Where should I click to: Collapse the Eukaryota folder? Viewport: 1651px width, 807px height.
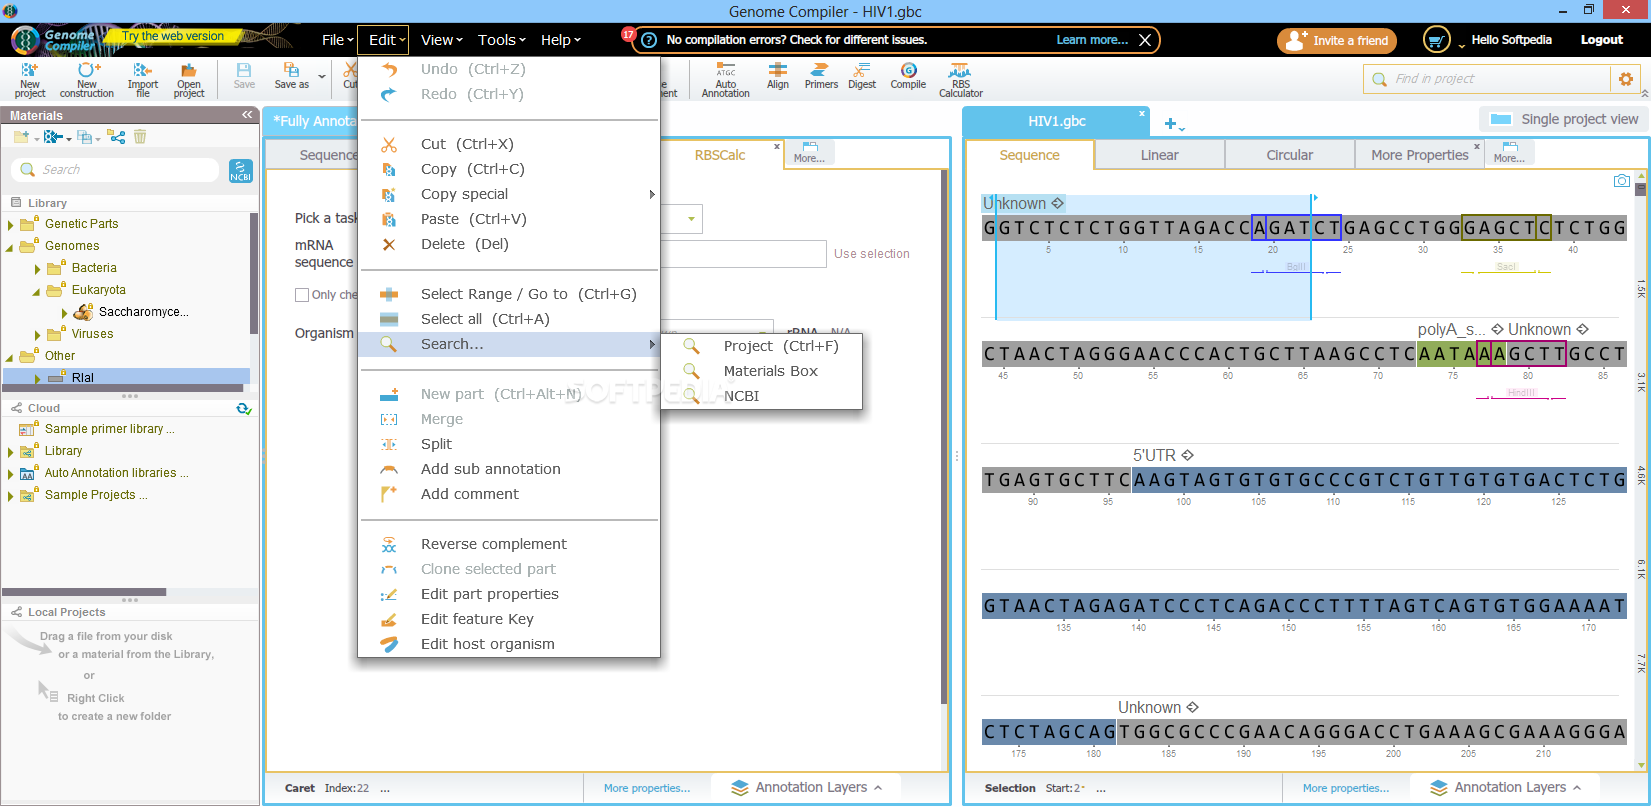pyautogui.click(x=38, y=291)
